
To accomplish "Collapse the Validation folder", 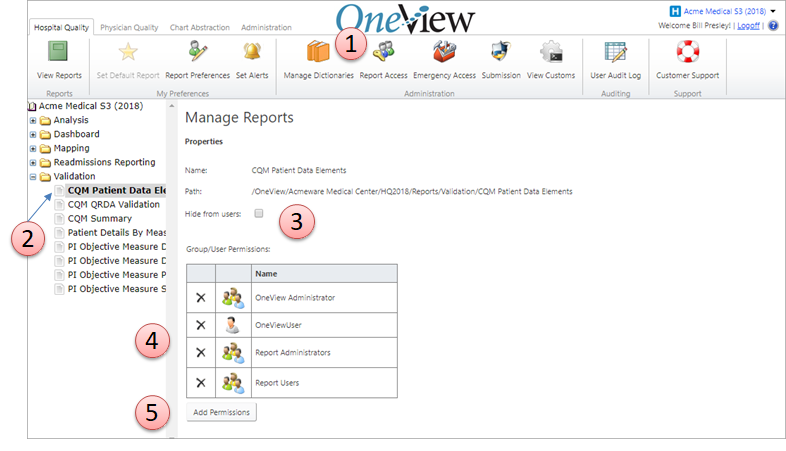I will click(x=34, y=176).
